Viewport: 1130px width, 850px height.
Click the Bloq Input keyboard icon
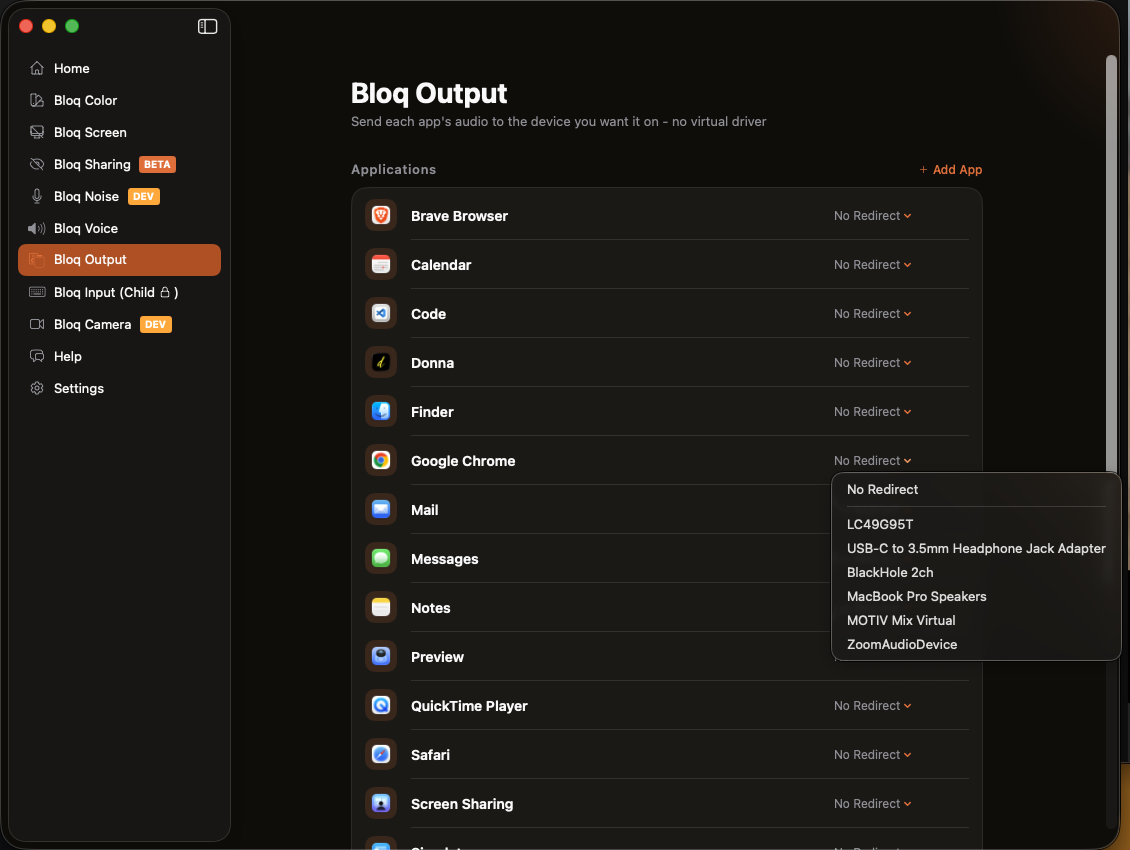click(37, 292)
